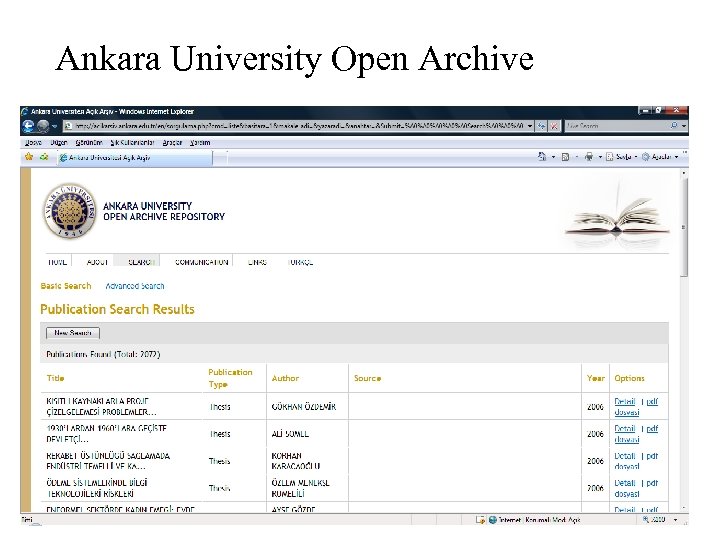Open the Home icon dropdown arrow

(553, 157)
